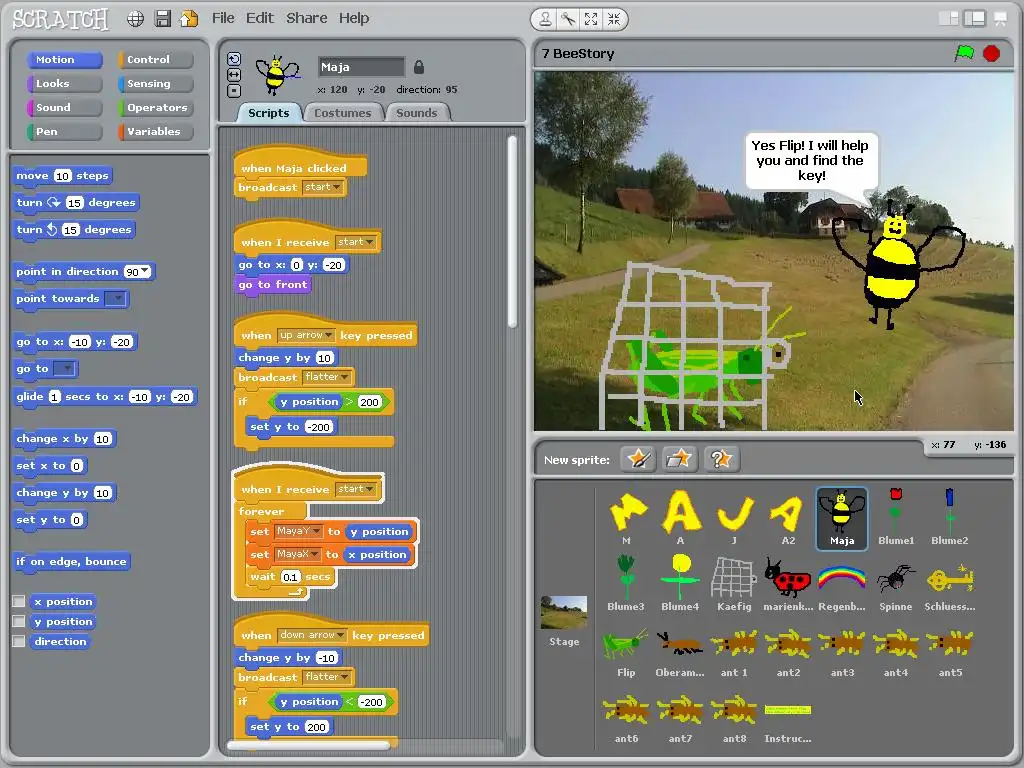
Task: Stop all scripts with red stop sign
Action: (x=991, y=53)
